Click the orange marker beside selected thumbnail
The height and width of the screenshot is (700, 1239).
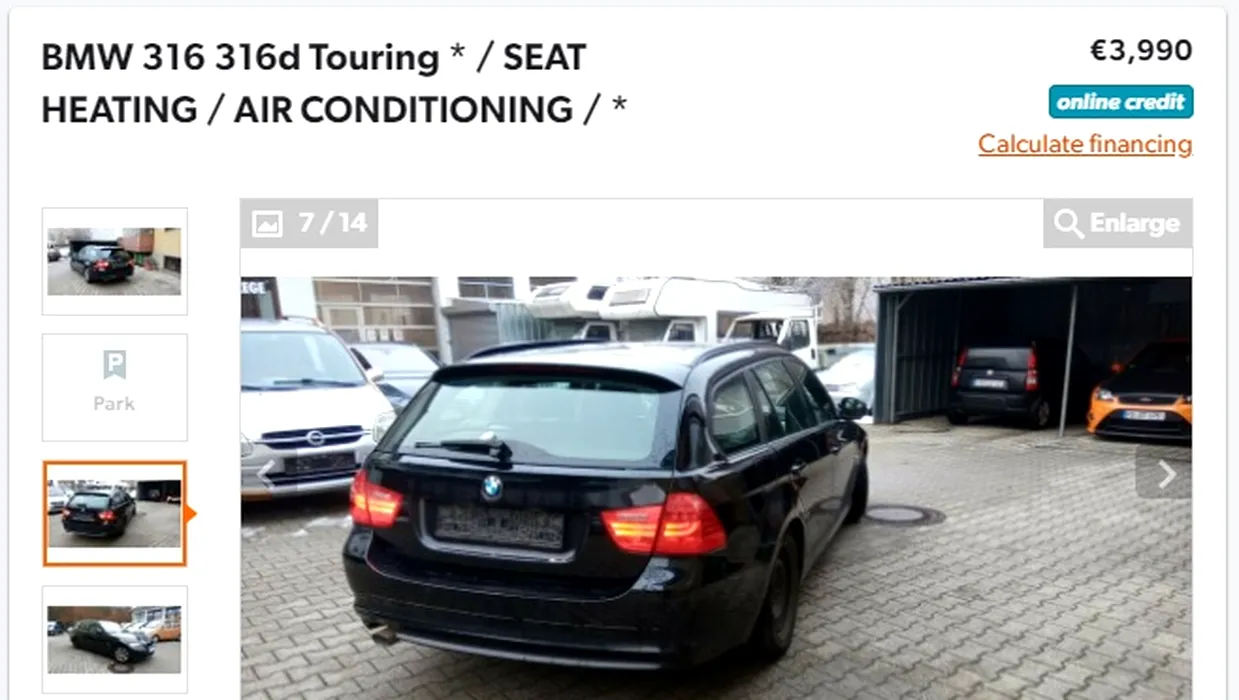click(191, 514)
